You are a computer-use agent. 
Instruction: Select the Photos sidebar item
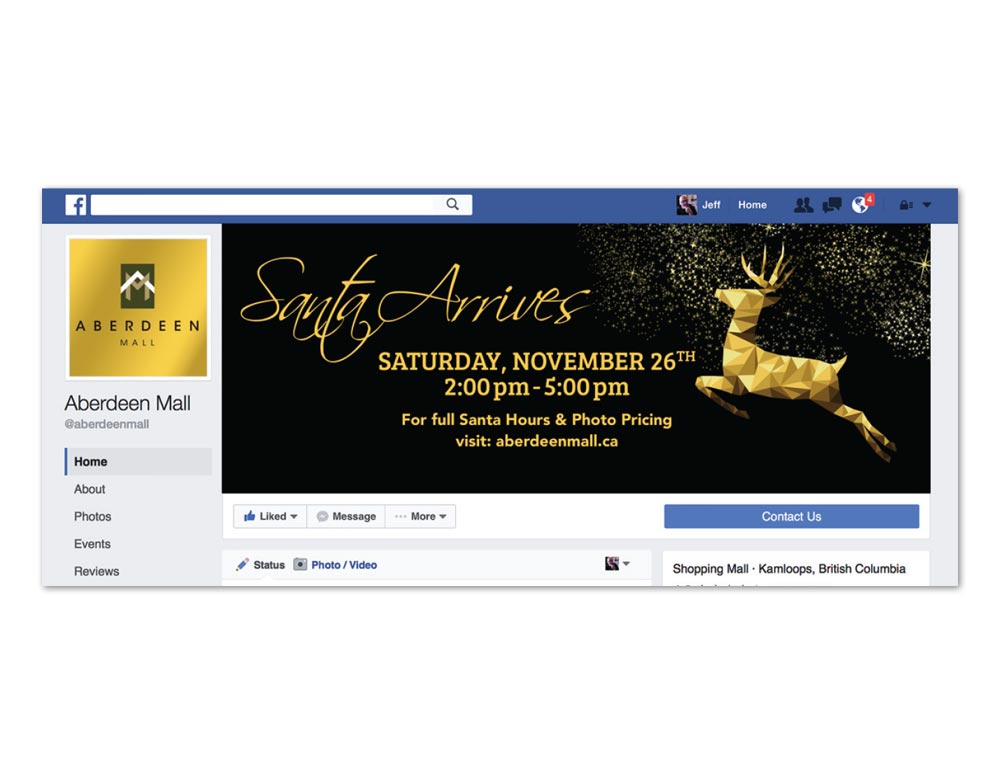[x=92, y=517]
